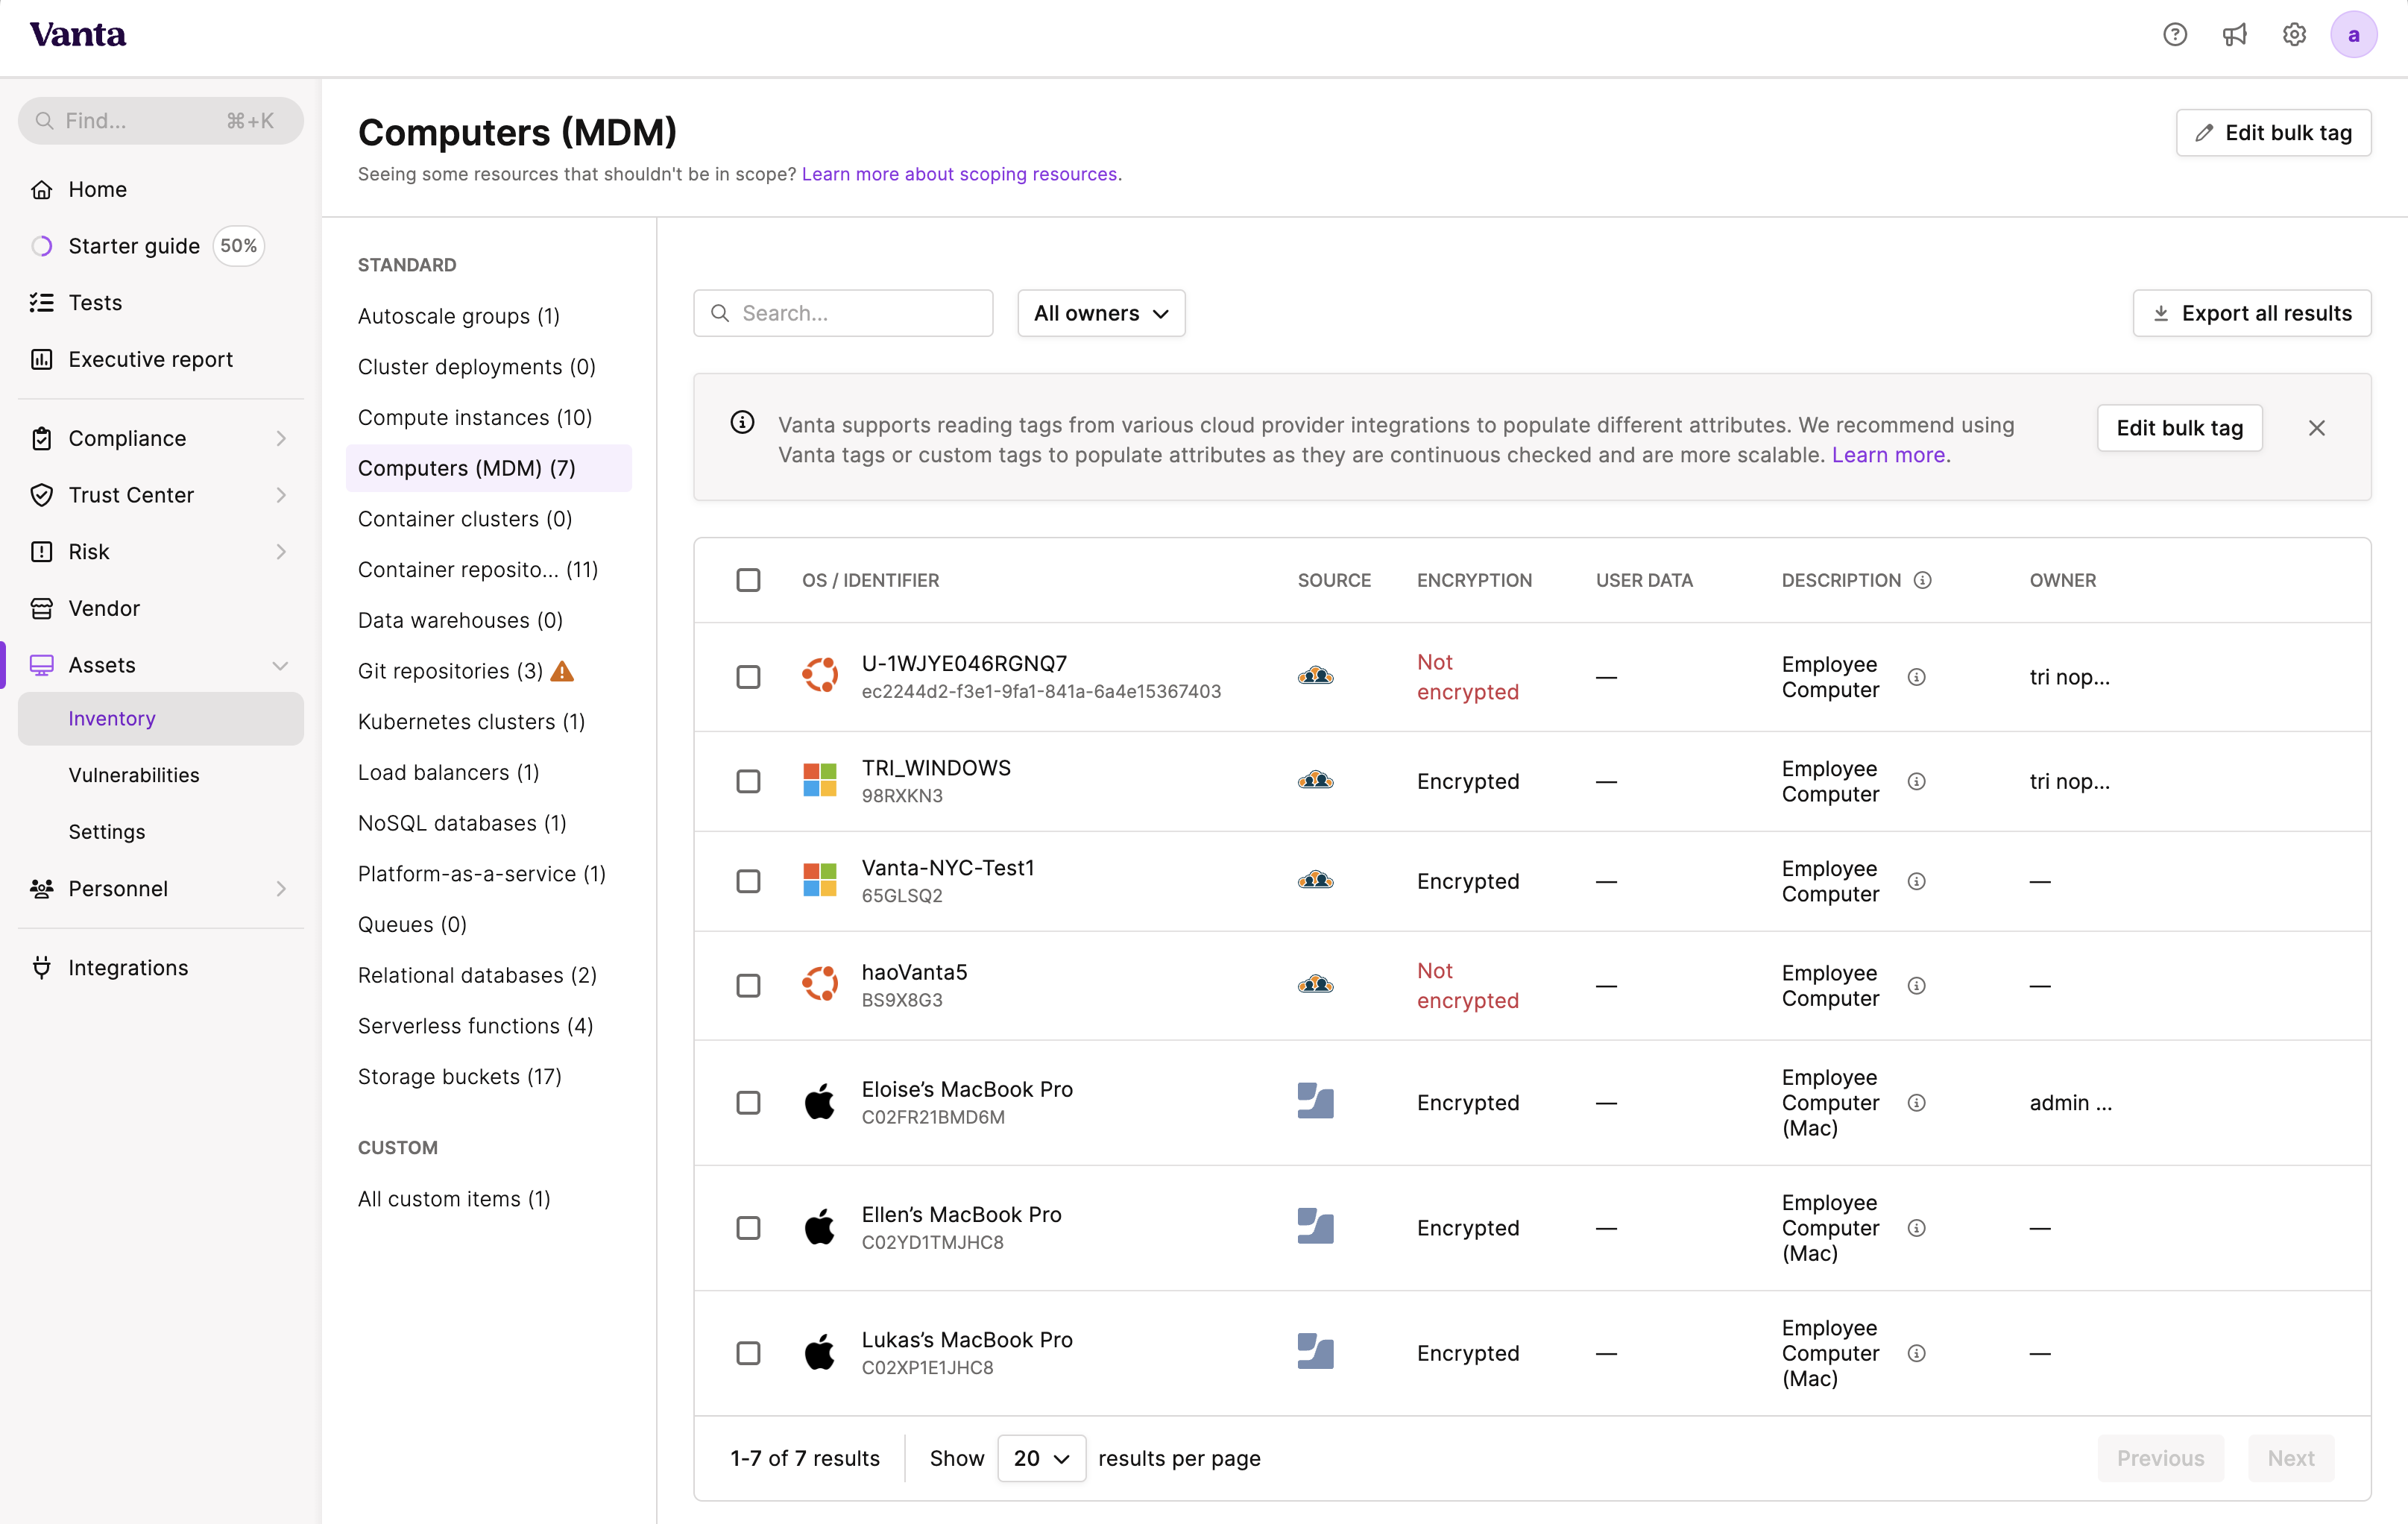
Task: Check the select-all checkbox in table header
Action: click(x=748, y=580)
